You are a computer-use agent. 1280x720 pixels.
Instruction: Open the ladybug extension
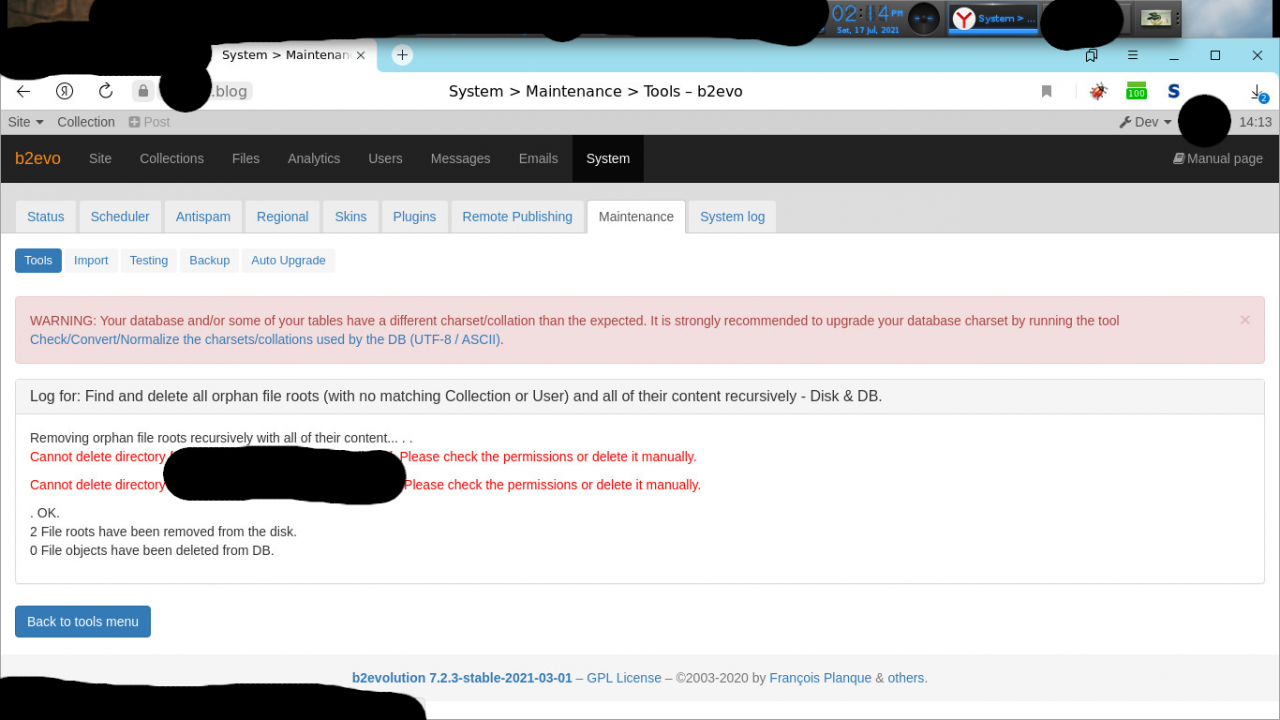1098,91
